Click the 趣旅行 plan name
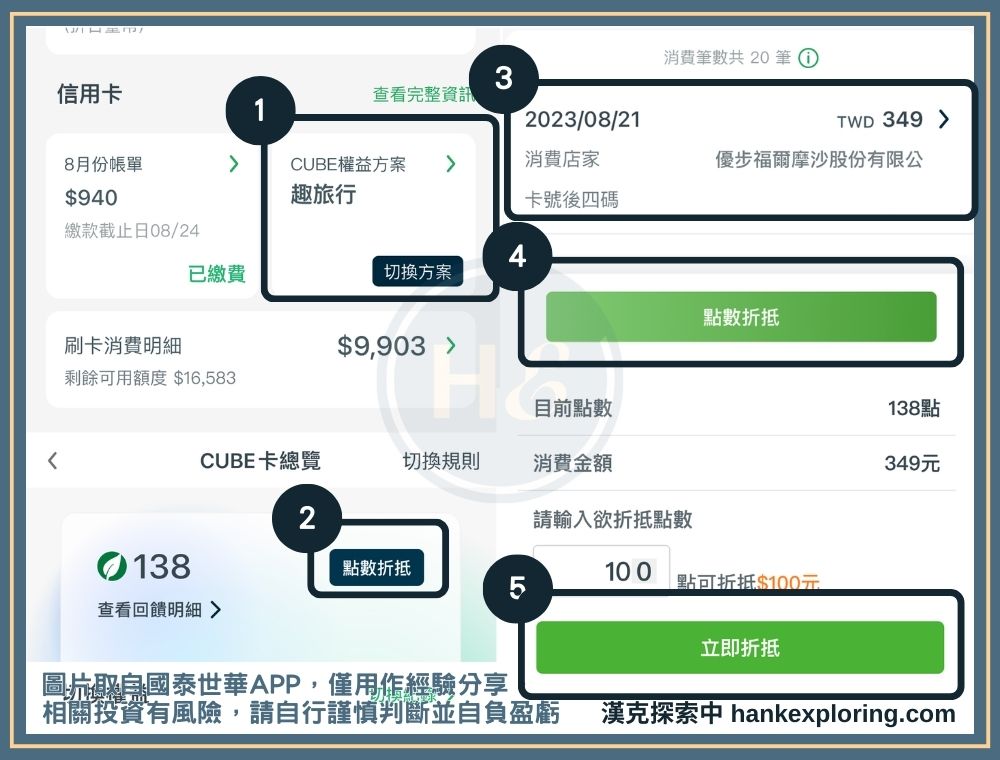This screenshot has width=1000, height=760. point(323,194)
